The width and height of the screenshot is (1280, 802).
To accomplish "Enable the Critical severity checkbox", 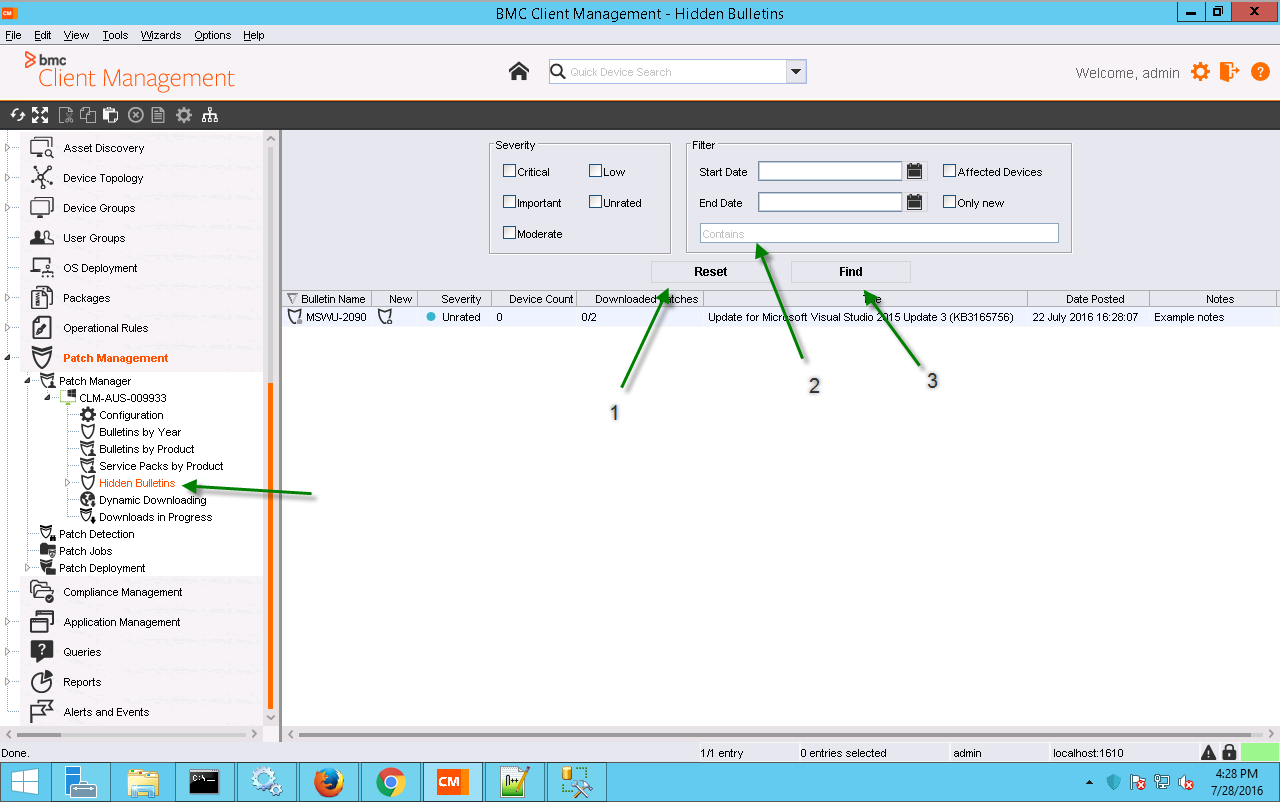I will coord(509,171).
